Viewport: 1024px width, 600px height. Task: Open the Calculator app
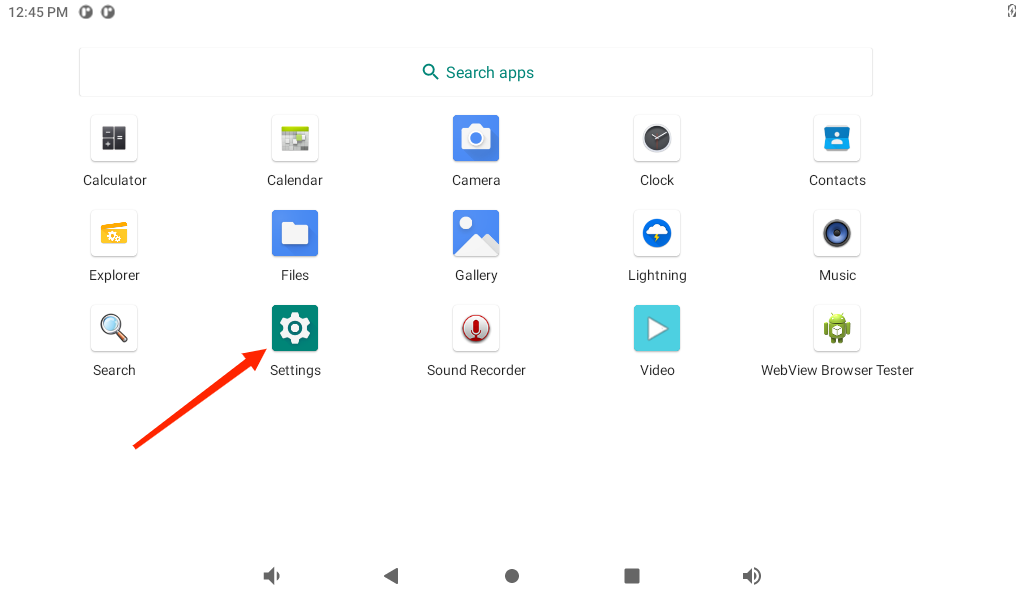click(114, 138)
